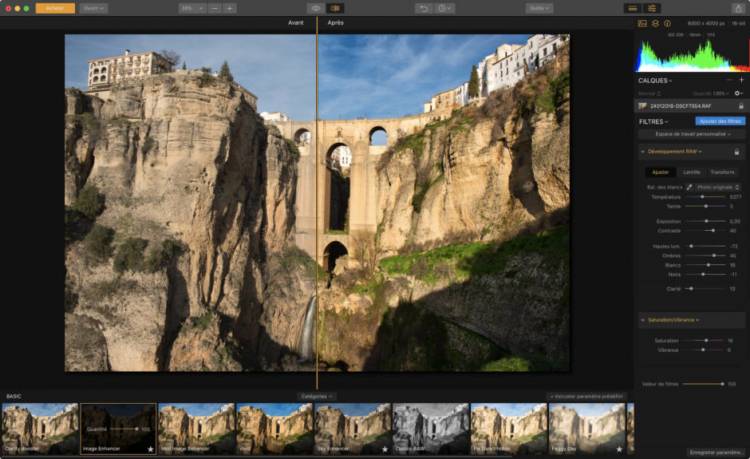Show the histogram panel icon
750x459 pixels.
[643, 23]
